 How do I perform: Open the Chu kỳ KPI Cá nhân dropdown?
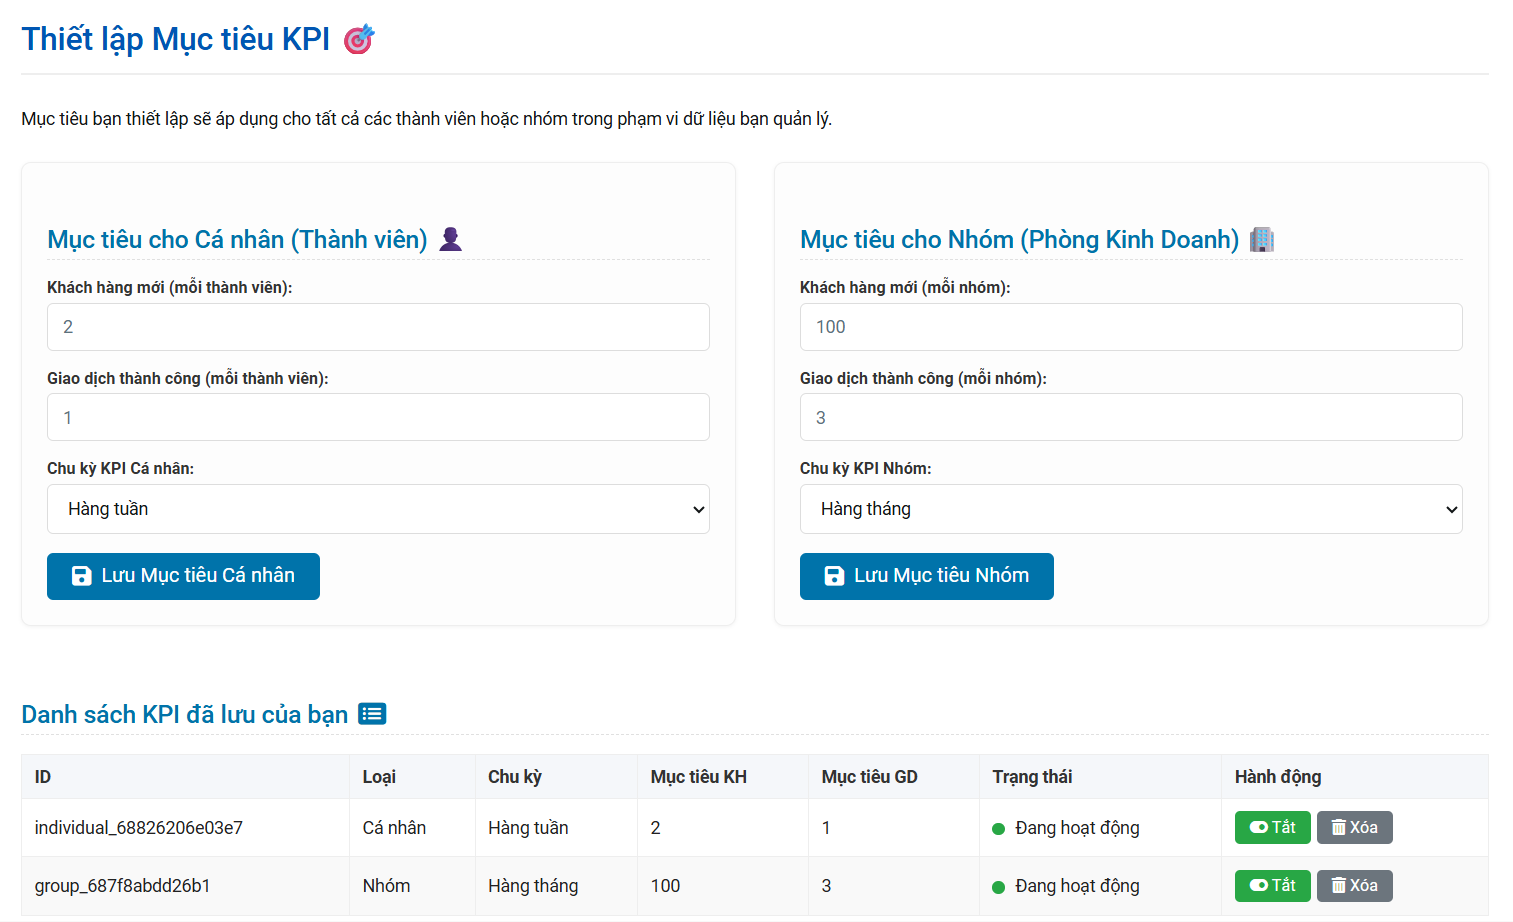coord(378,509)
